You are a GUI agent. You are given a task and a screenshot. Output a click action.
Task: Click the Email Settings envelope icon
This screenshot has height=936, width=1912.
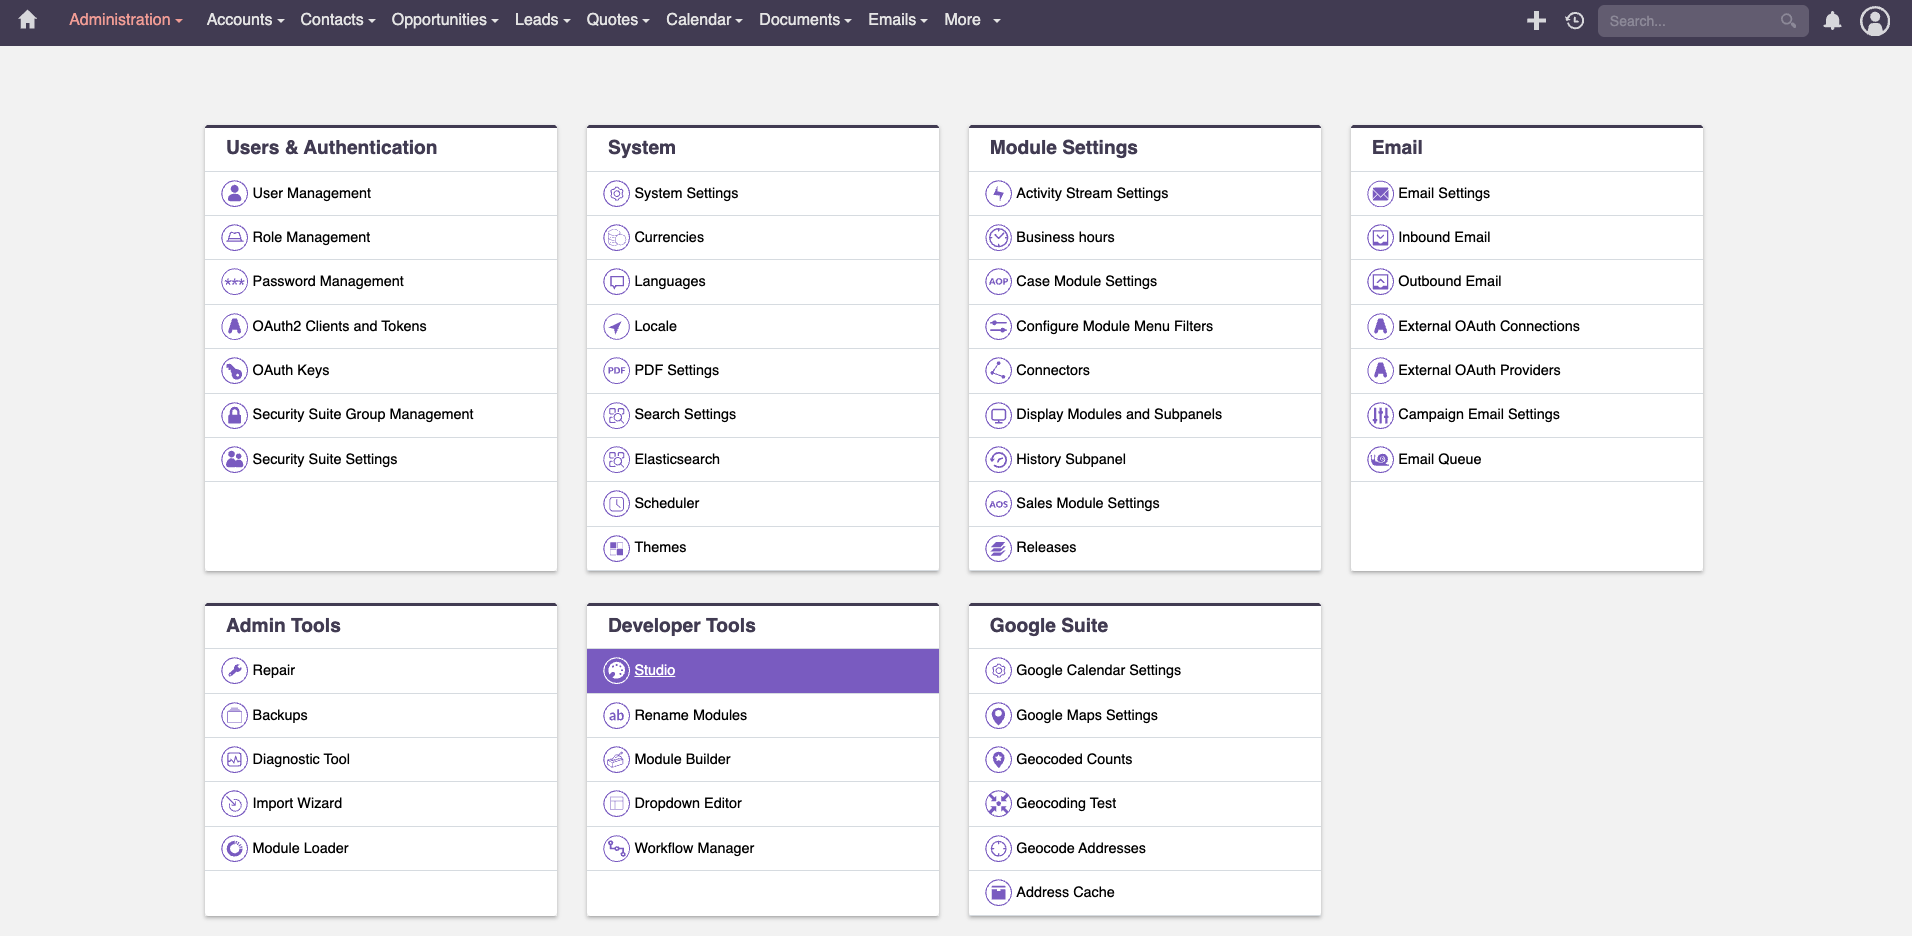click(x=1380, y=194)
